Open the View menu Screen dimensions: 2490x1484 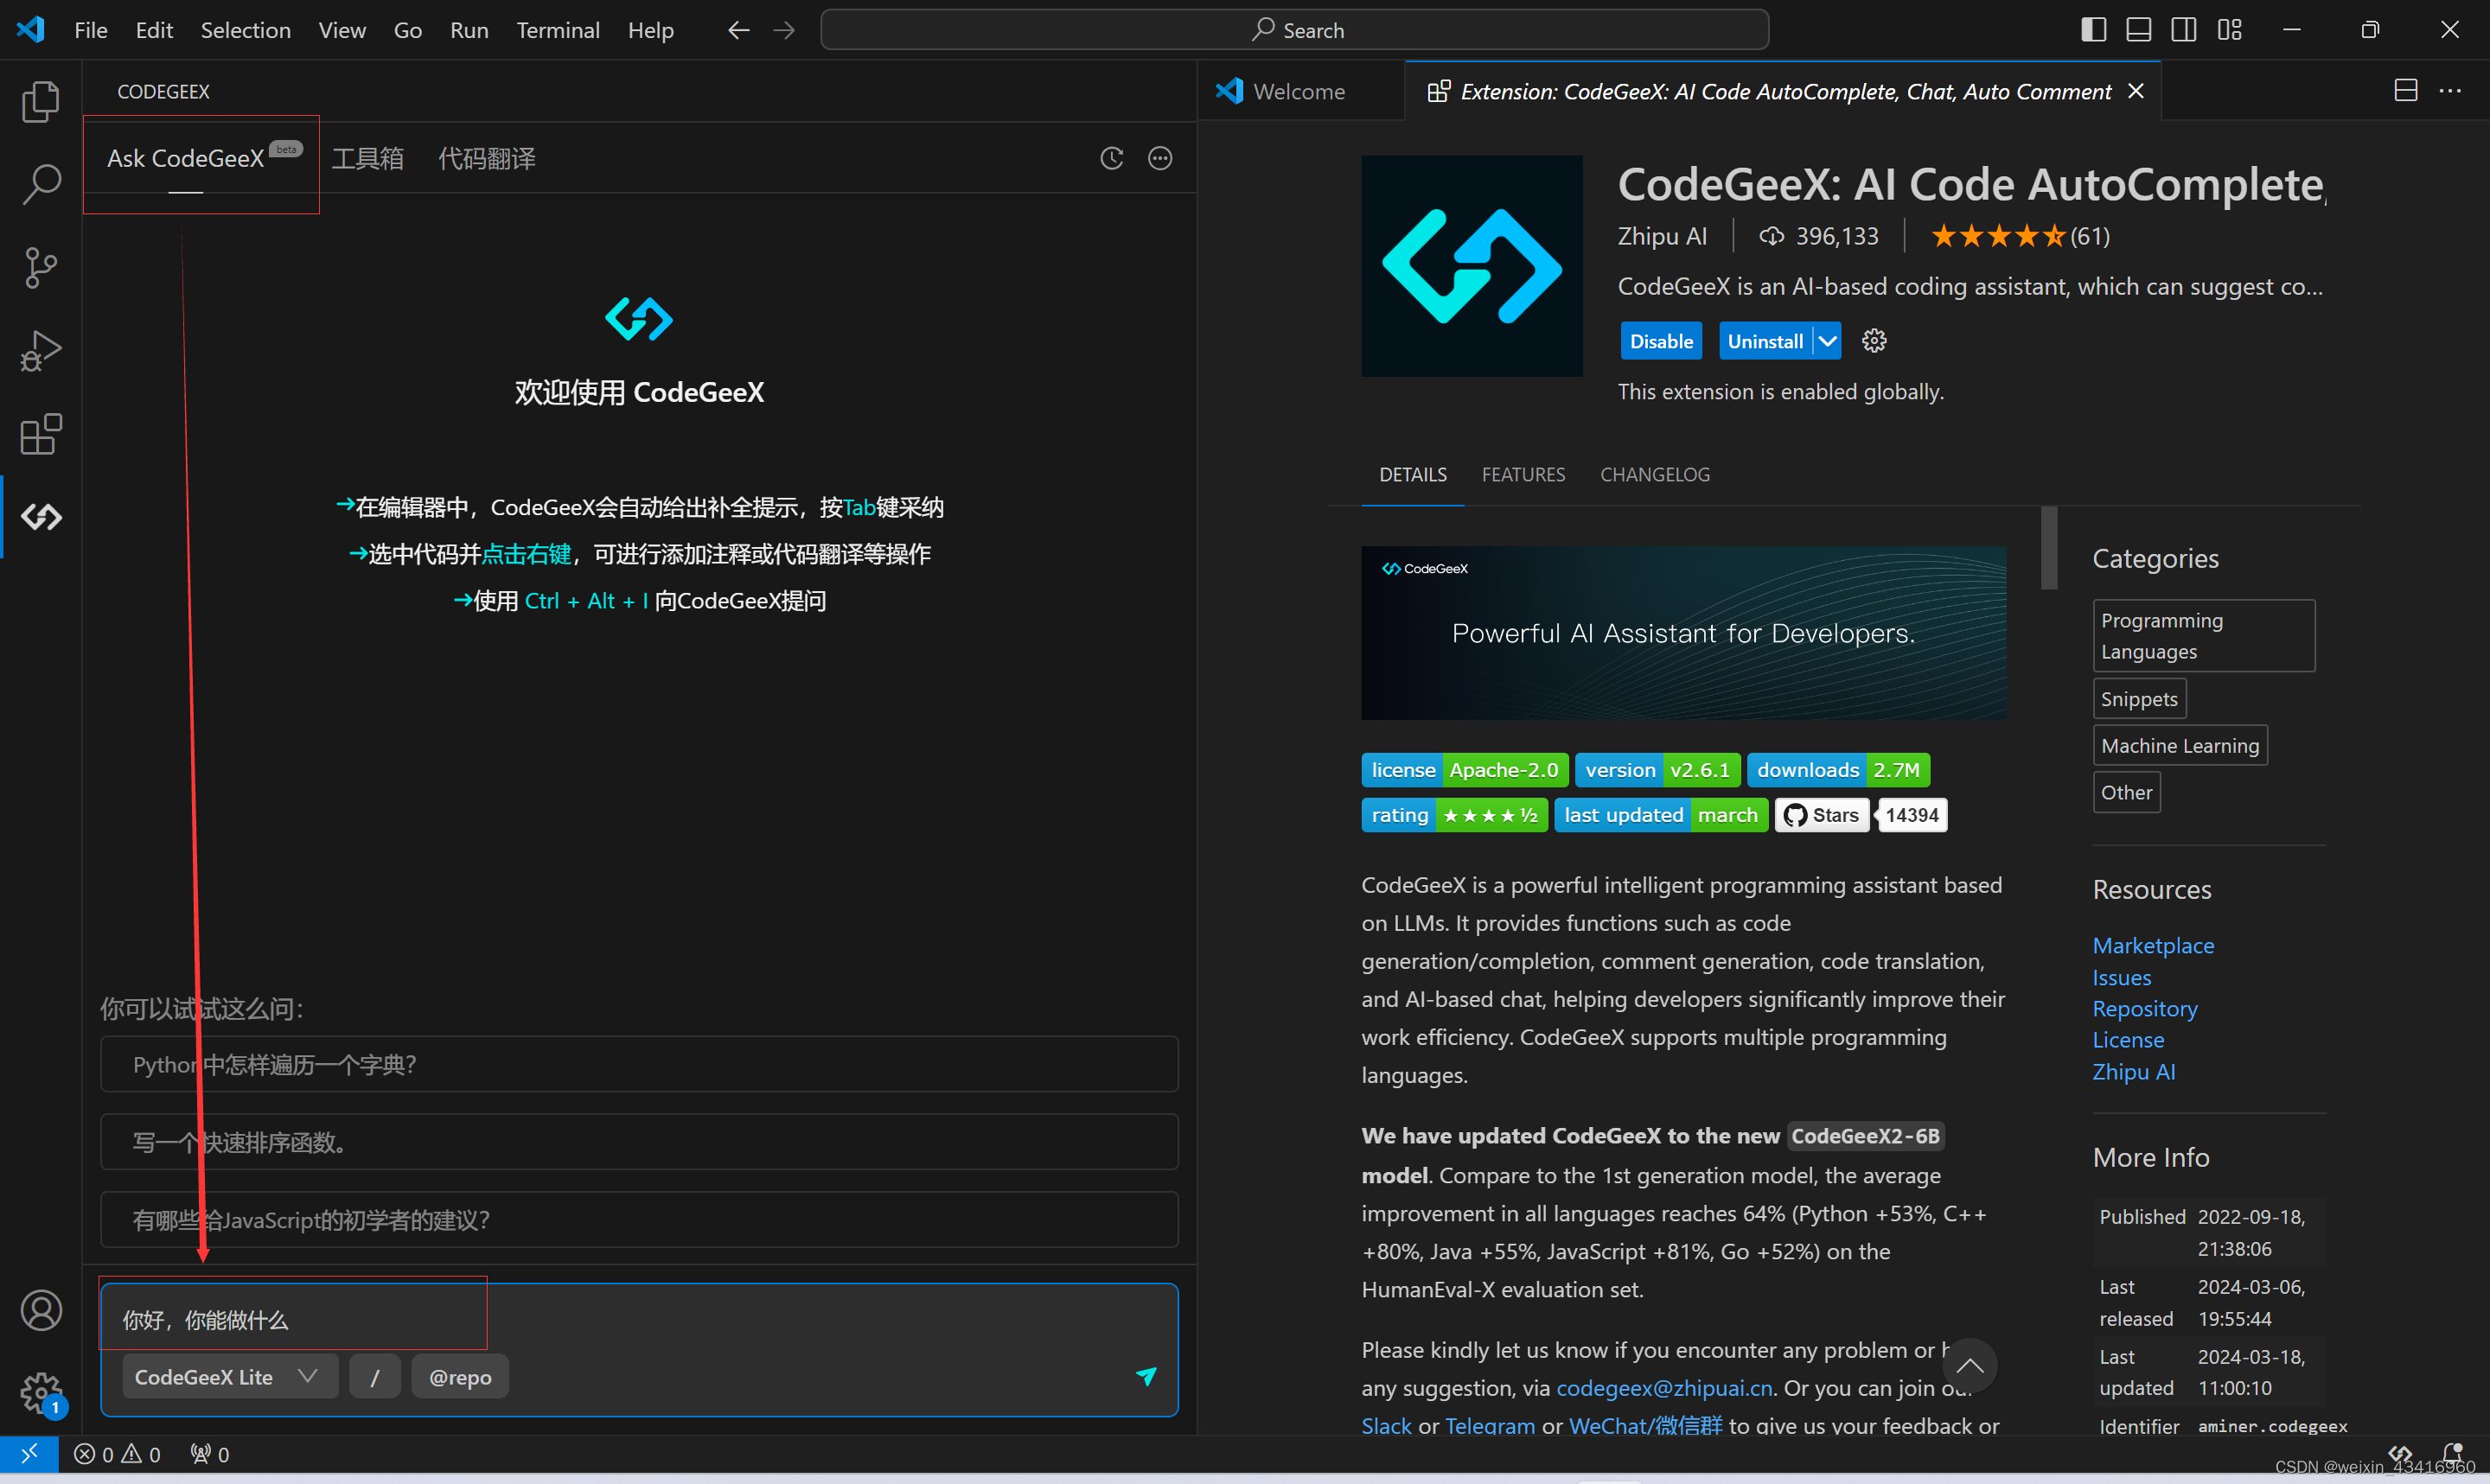click(x=342, y=30)
